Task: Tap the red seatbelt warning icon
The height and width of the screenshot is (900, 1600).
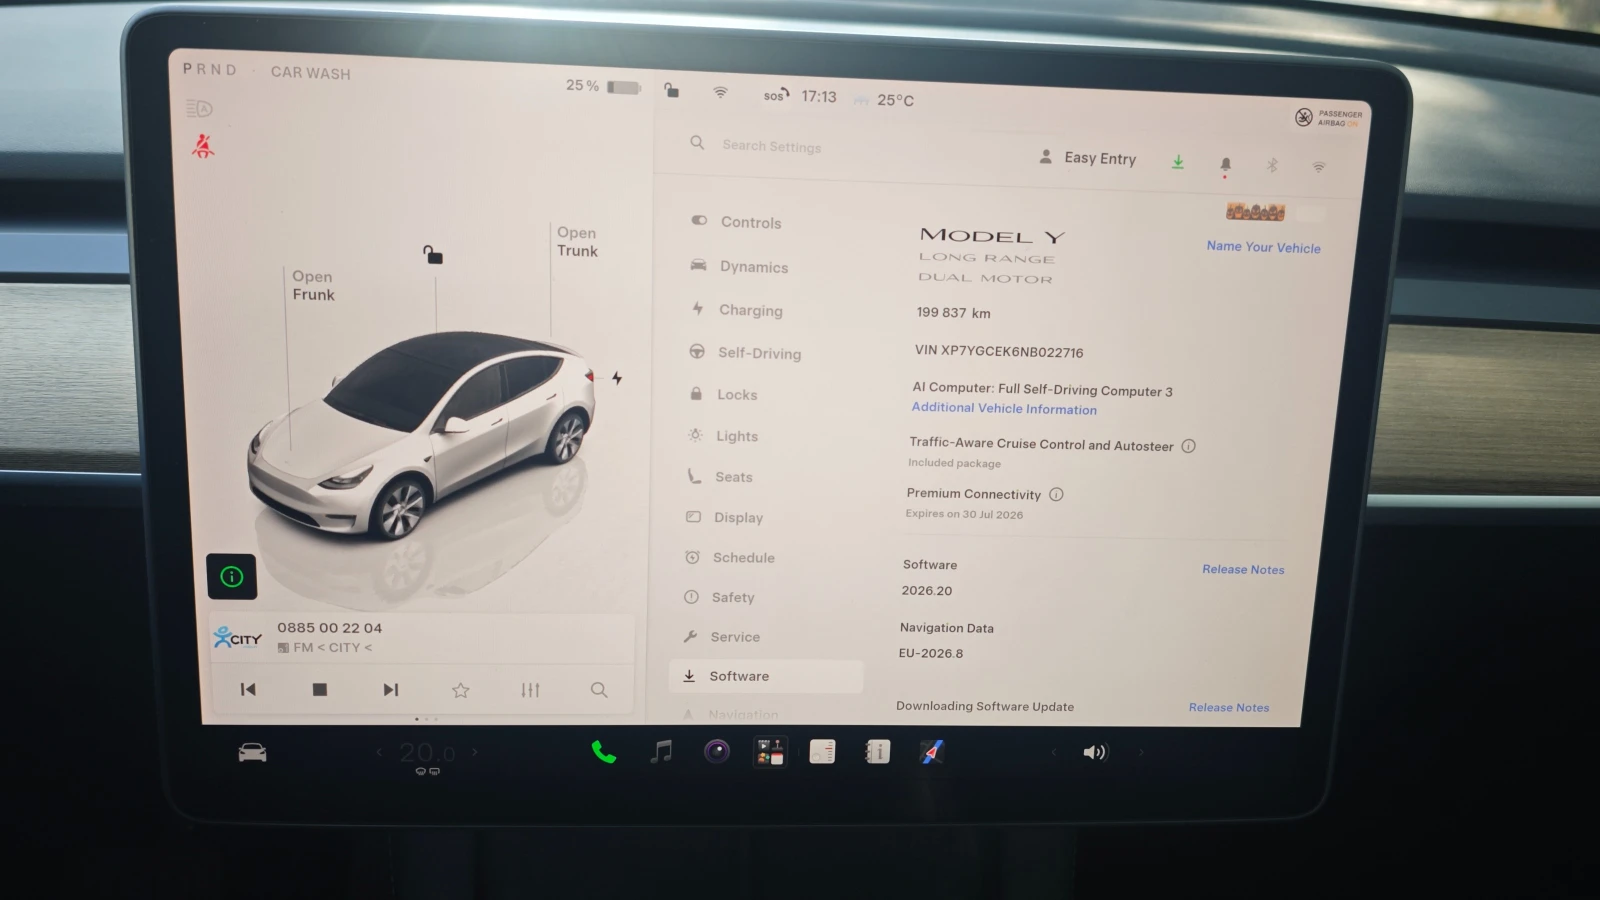Action: click(203, 146)
